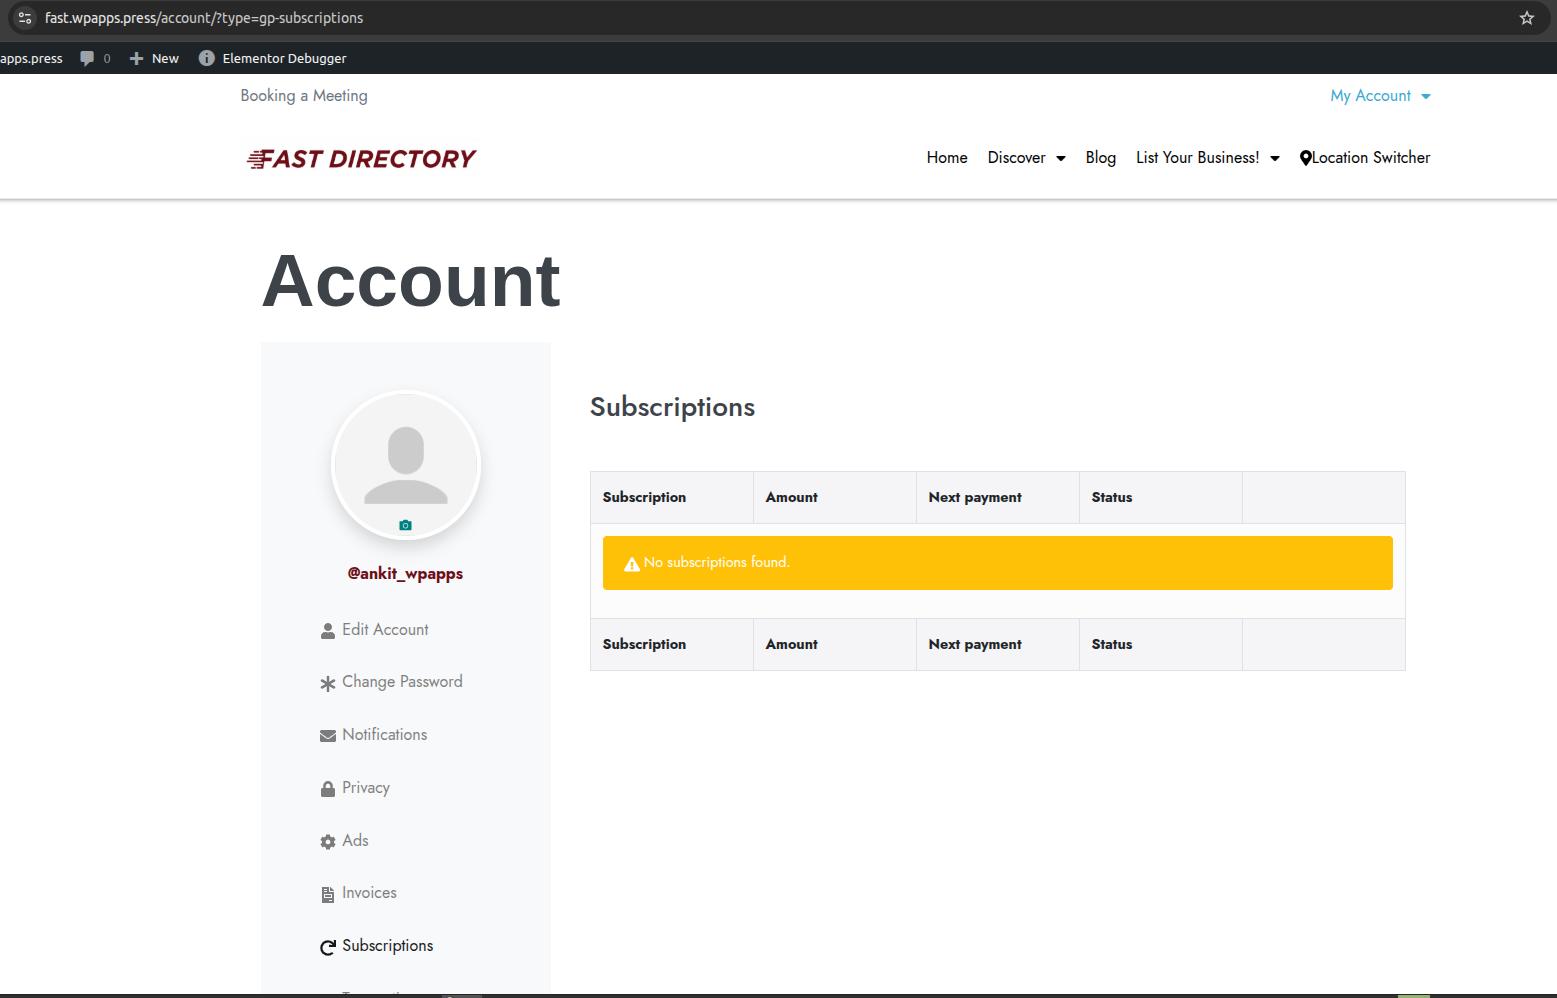Go to the Blog menu item
The image size is (1557, 998).
[1100, 158]
